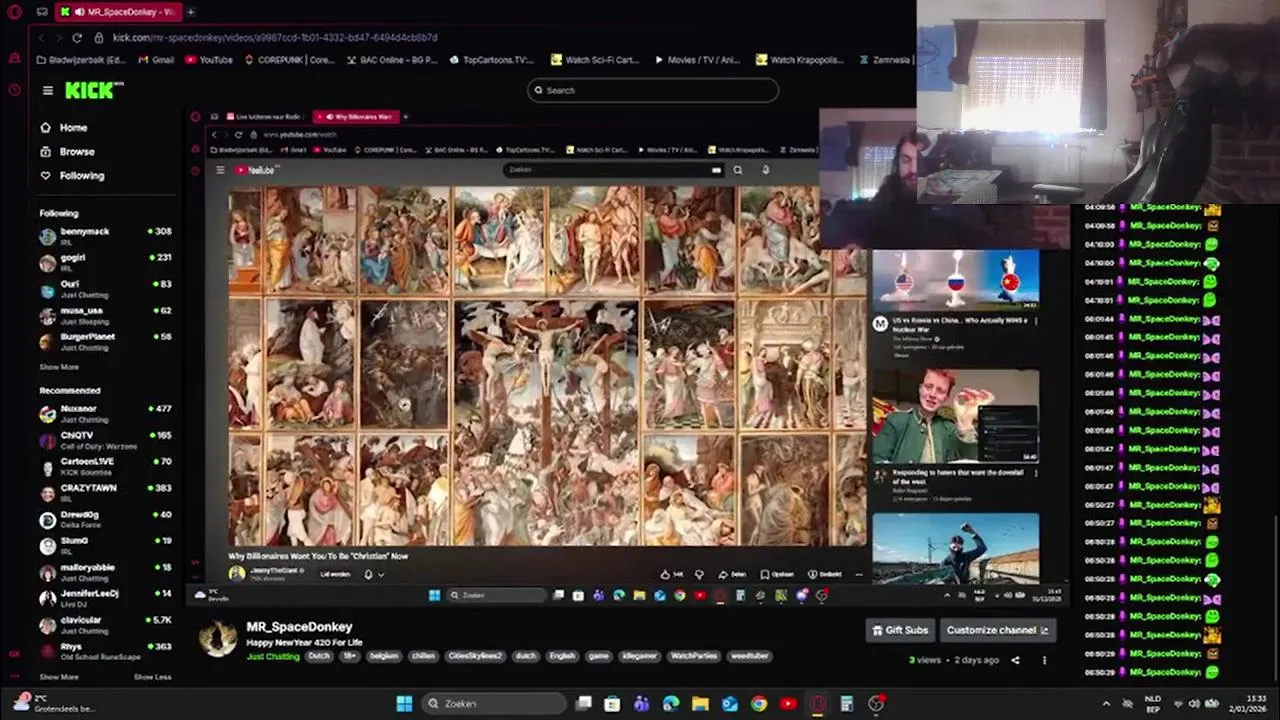Open gogirl channel in Following list
This screenshot has height=720, width=1280.
tap(105, 262)
